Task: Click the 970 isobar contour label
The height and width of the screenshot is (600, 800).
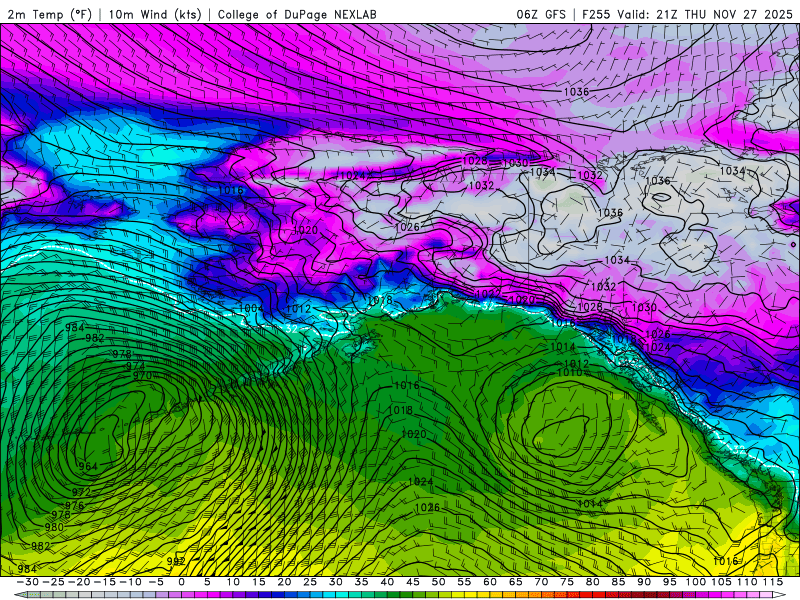Action: click(x=142, y=376)
